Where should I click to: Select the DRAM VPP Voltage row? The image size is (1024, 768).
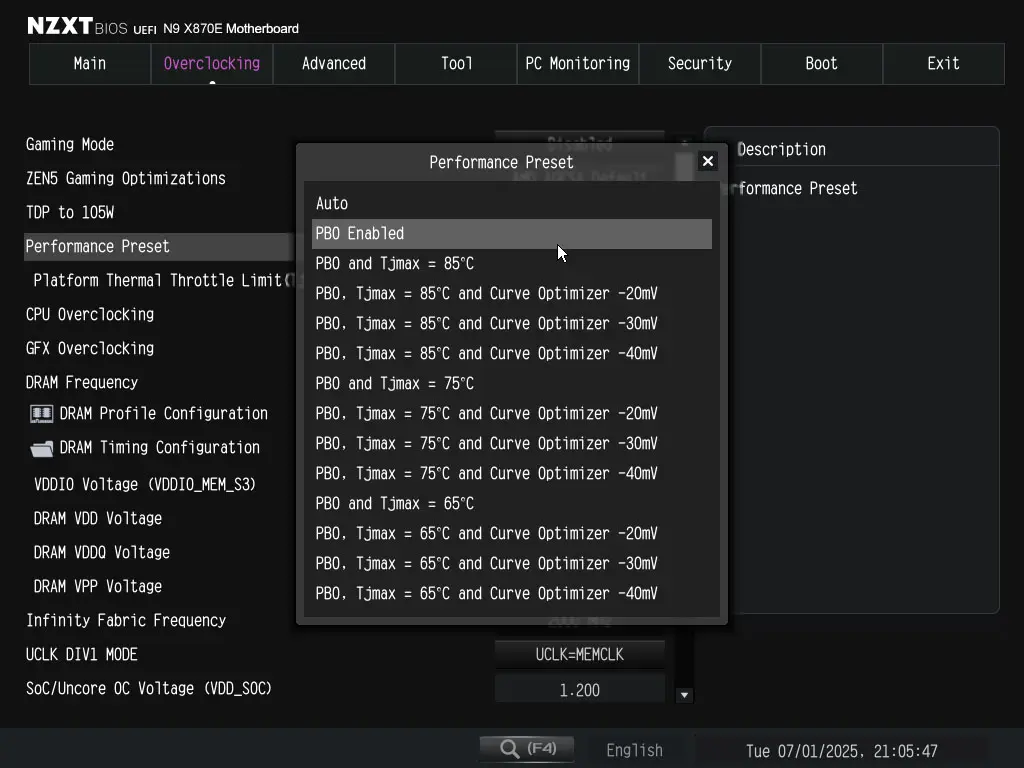98,586
